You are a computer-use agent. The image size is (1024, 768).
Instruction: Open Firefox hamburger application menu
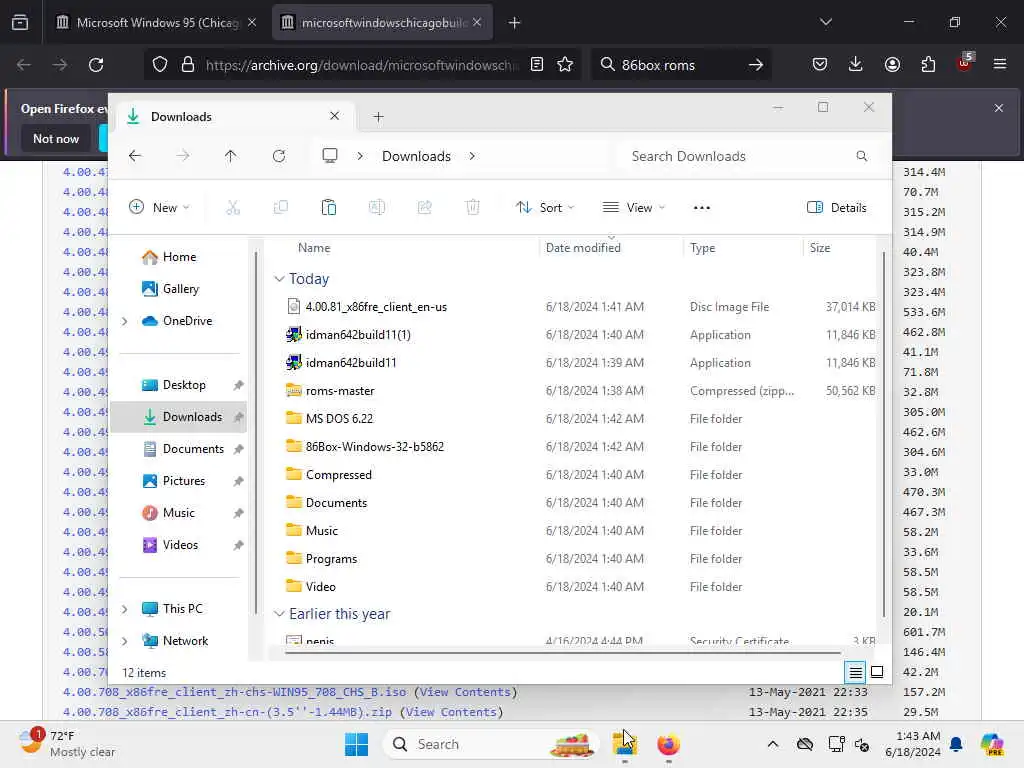pos(1000,65)
